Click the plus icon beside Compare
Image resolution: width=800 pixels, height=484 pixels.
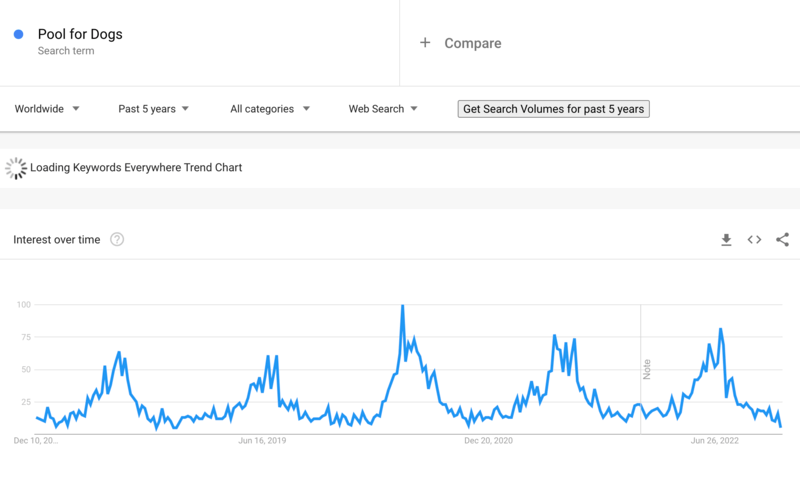425,43
